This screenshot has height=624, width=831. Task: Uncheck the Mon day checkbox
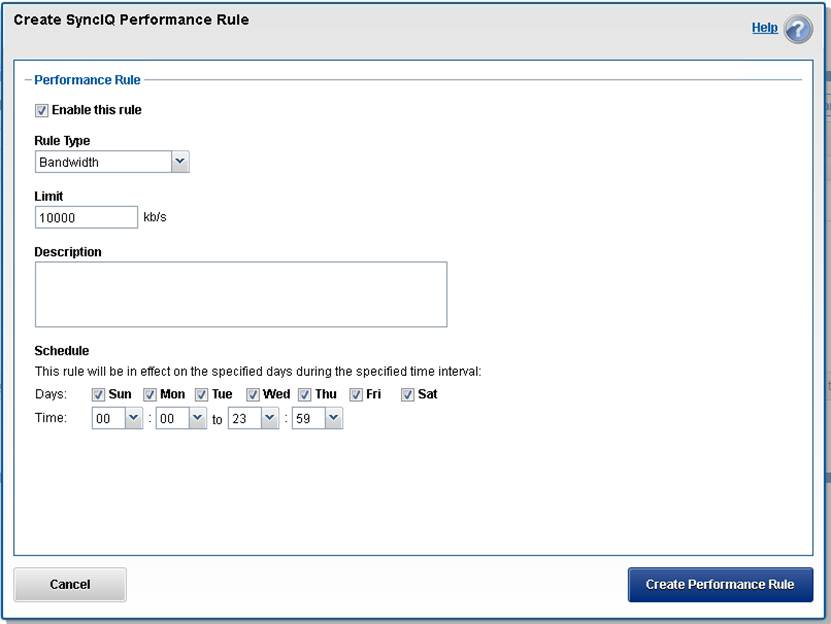[x=150, y=395]
